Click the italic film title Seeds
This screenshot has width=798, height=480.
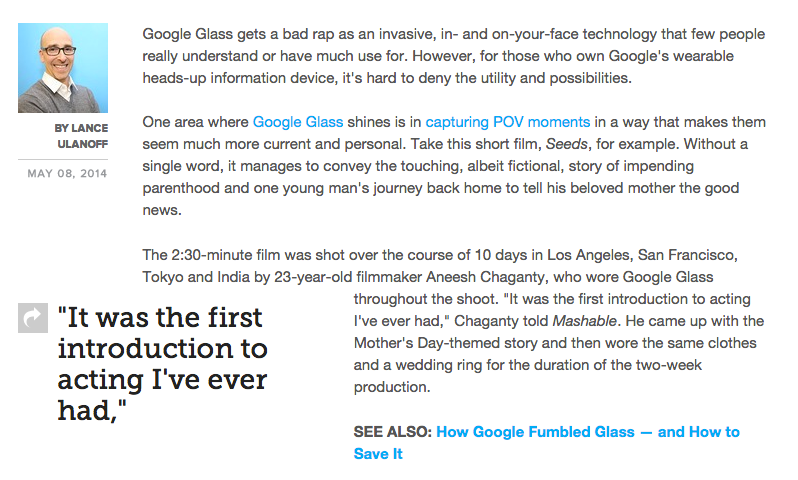point(567,144)
